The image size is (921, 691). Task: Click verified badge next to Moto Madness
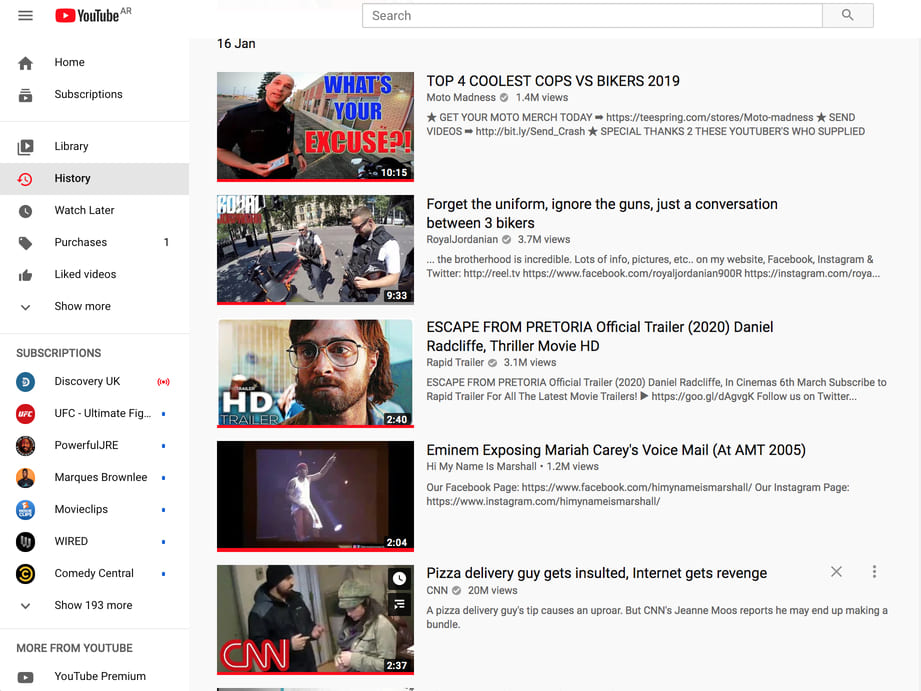pyautogui.click(x=504, y=98)
